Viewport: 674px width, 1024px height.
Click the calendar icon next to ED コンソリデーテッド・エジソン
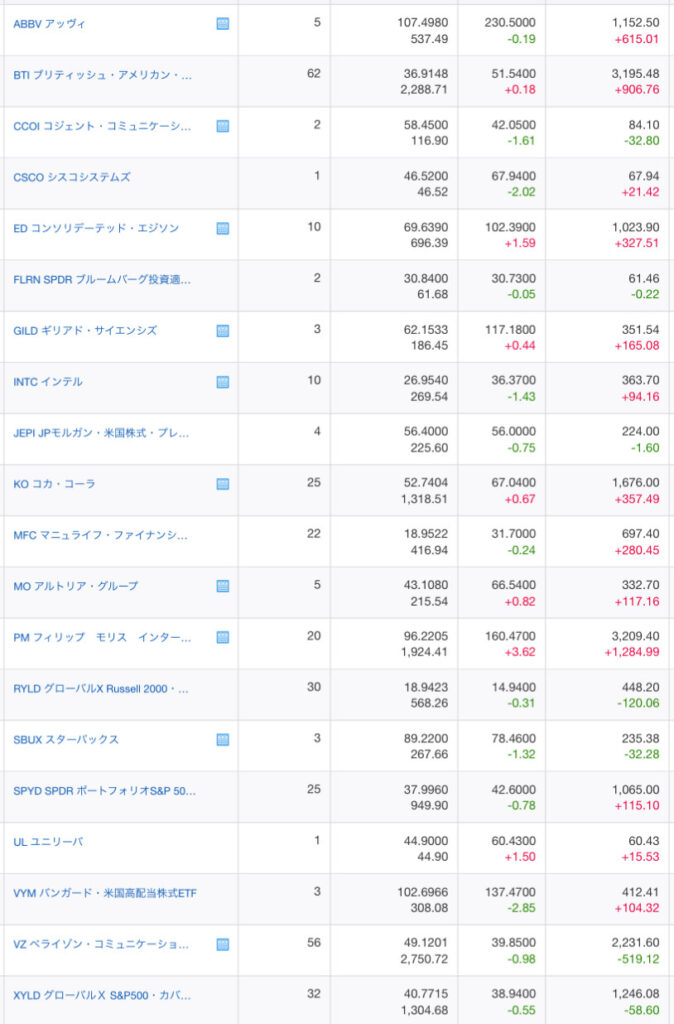[x=223, y=228]
